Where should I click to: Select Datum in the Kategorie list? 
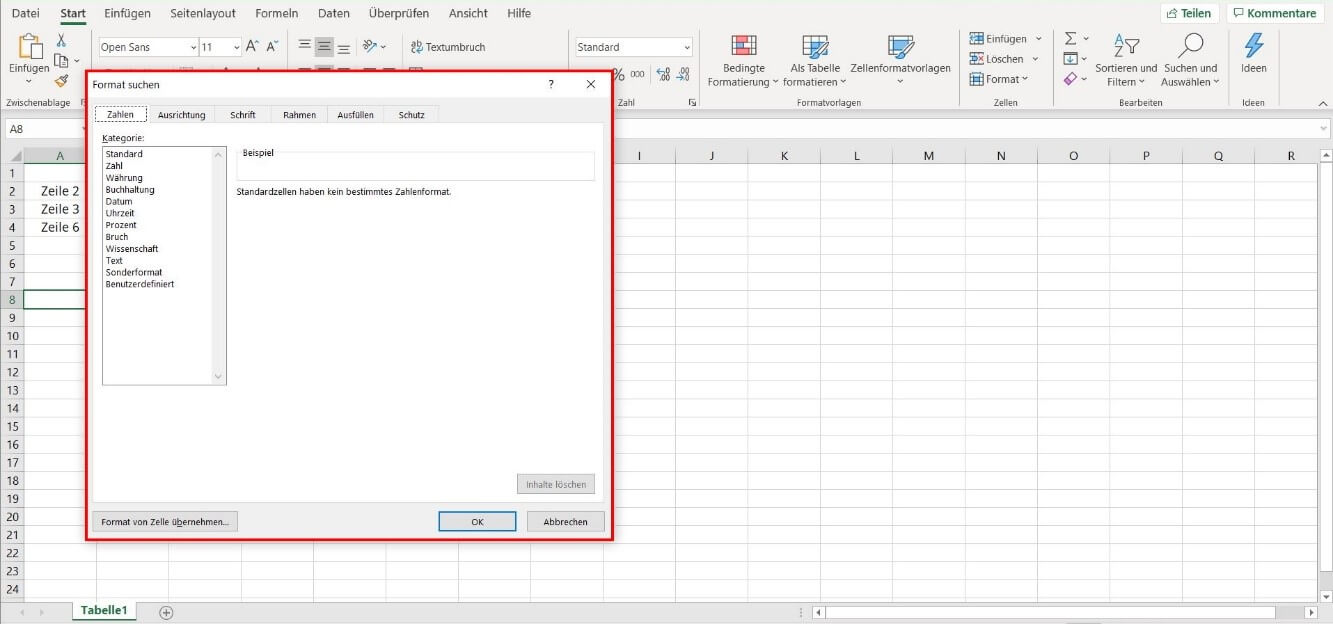(x=119, y=202)
